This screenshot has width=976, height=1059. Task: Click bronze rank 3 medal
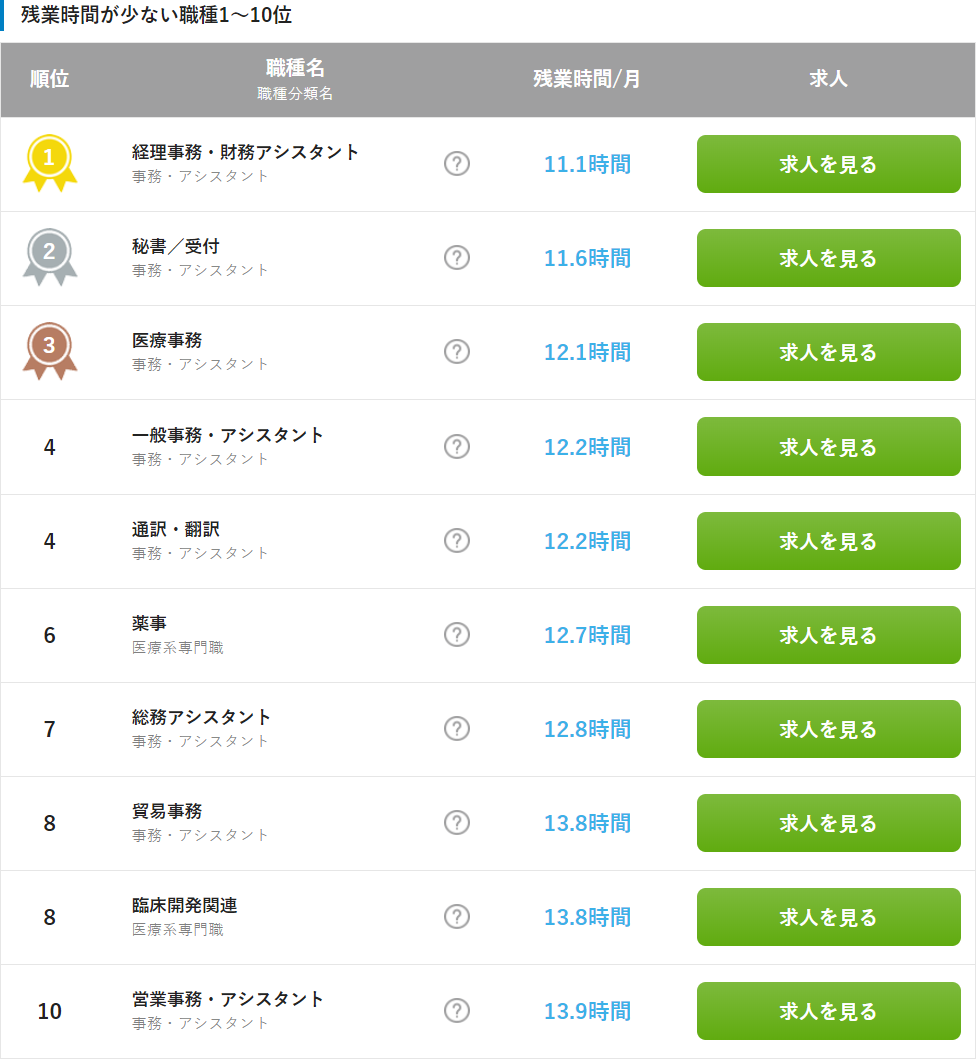click(x=49, y=349)
